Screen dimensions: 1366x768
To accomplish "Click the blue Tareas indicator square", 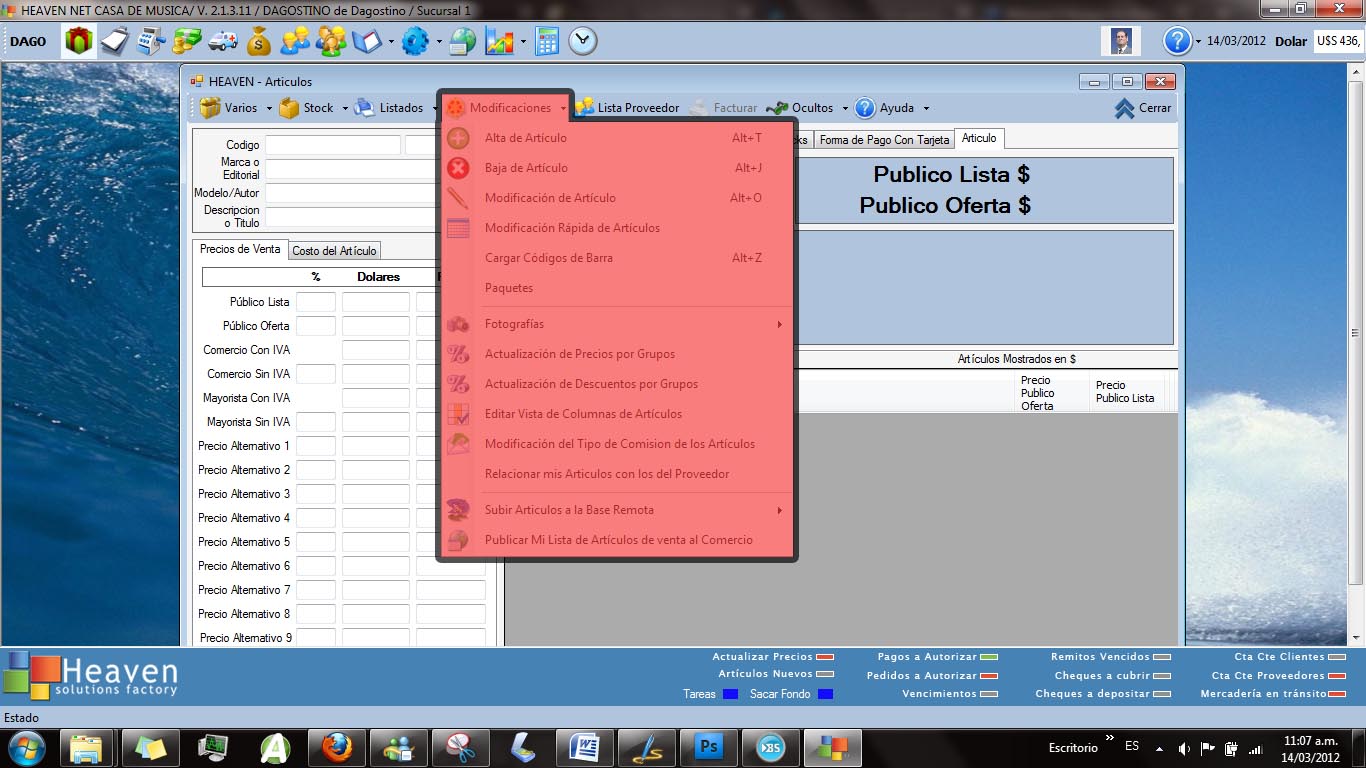I will point(730,694).
